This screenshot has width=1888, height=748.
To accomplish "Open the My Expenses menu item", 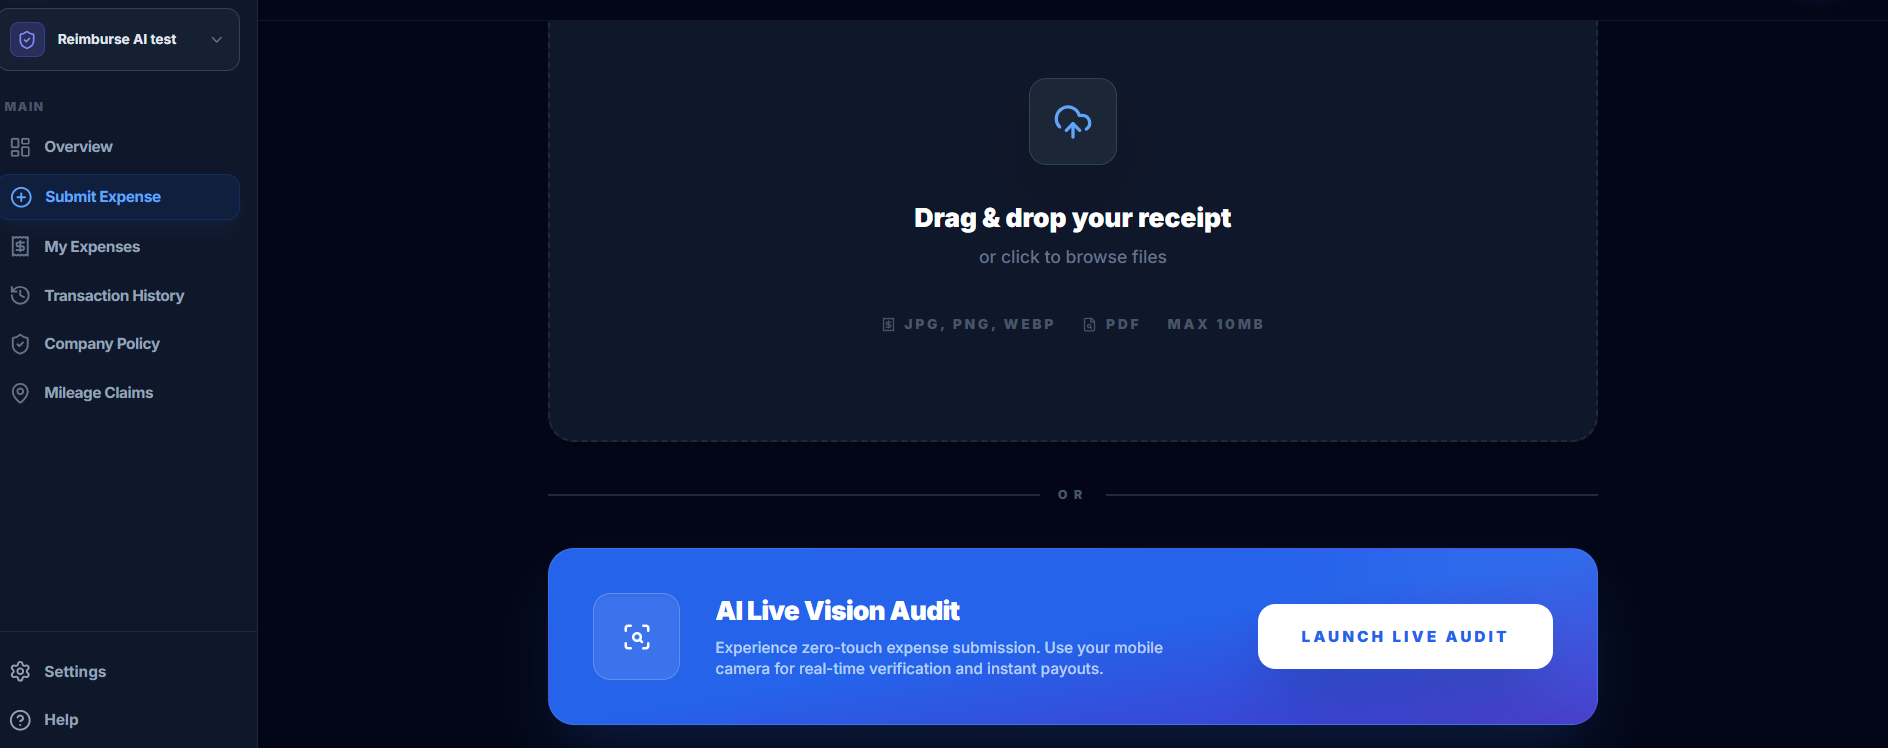I will 120,246.
